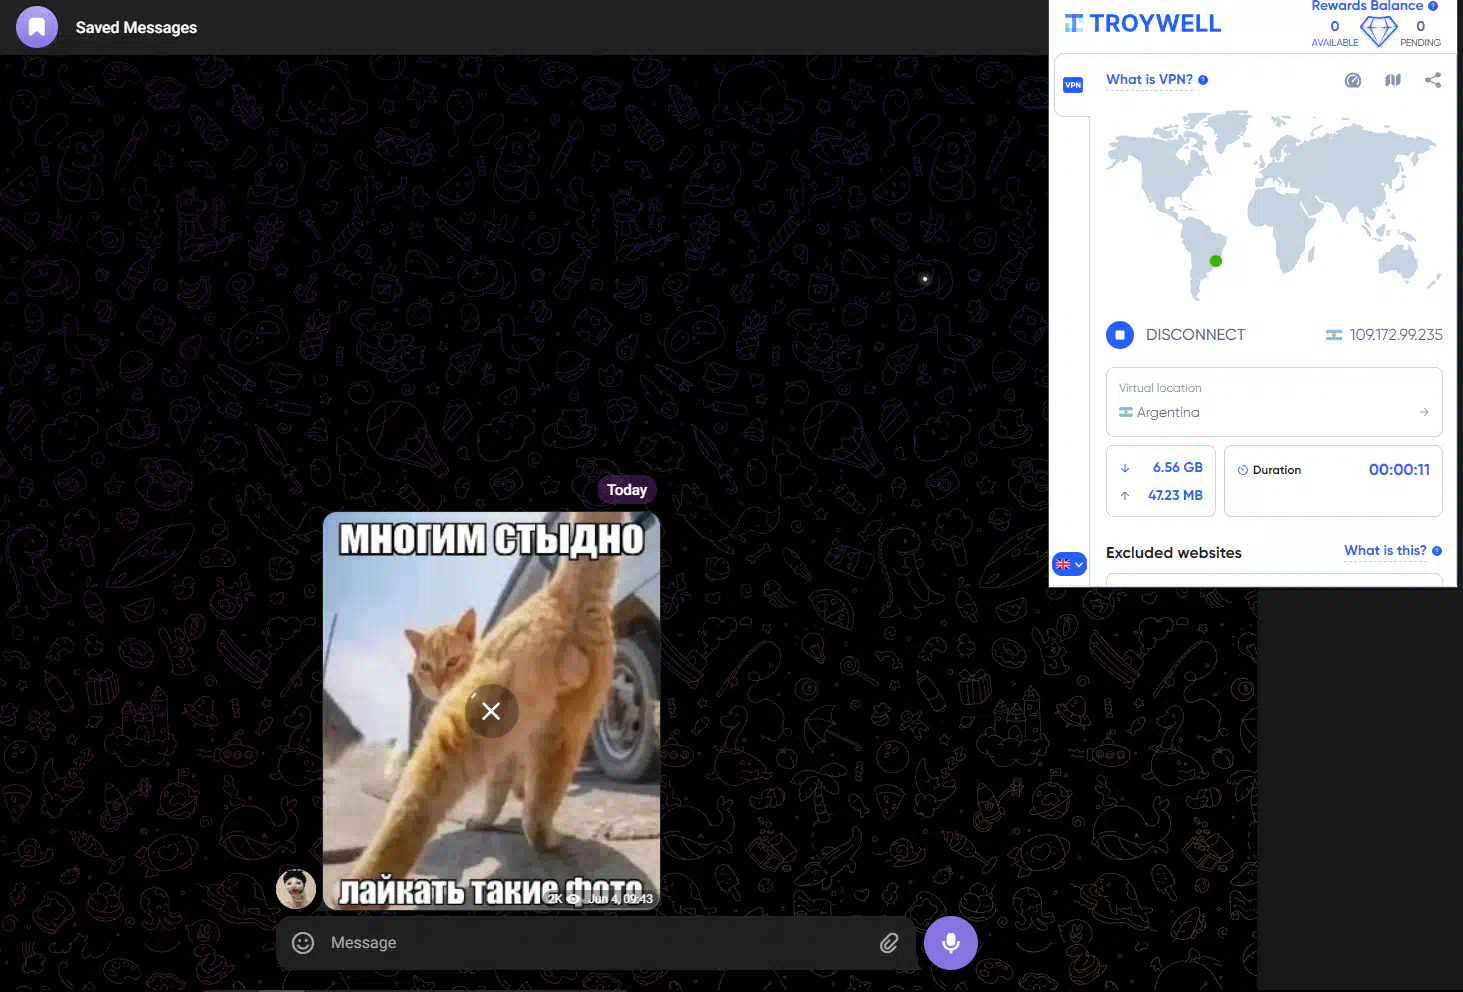Click the arrow in Virtual location box
Image resolution: width=1463 pixels, height=992 pixels.
(1424, 412)
